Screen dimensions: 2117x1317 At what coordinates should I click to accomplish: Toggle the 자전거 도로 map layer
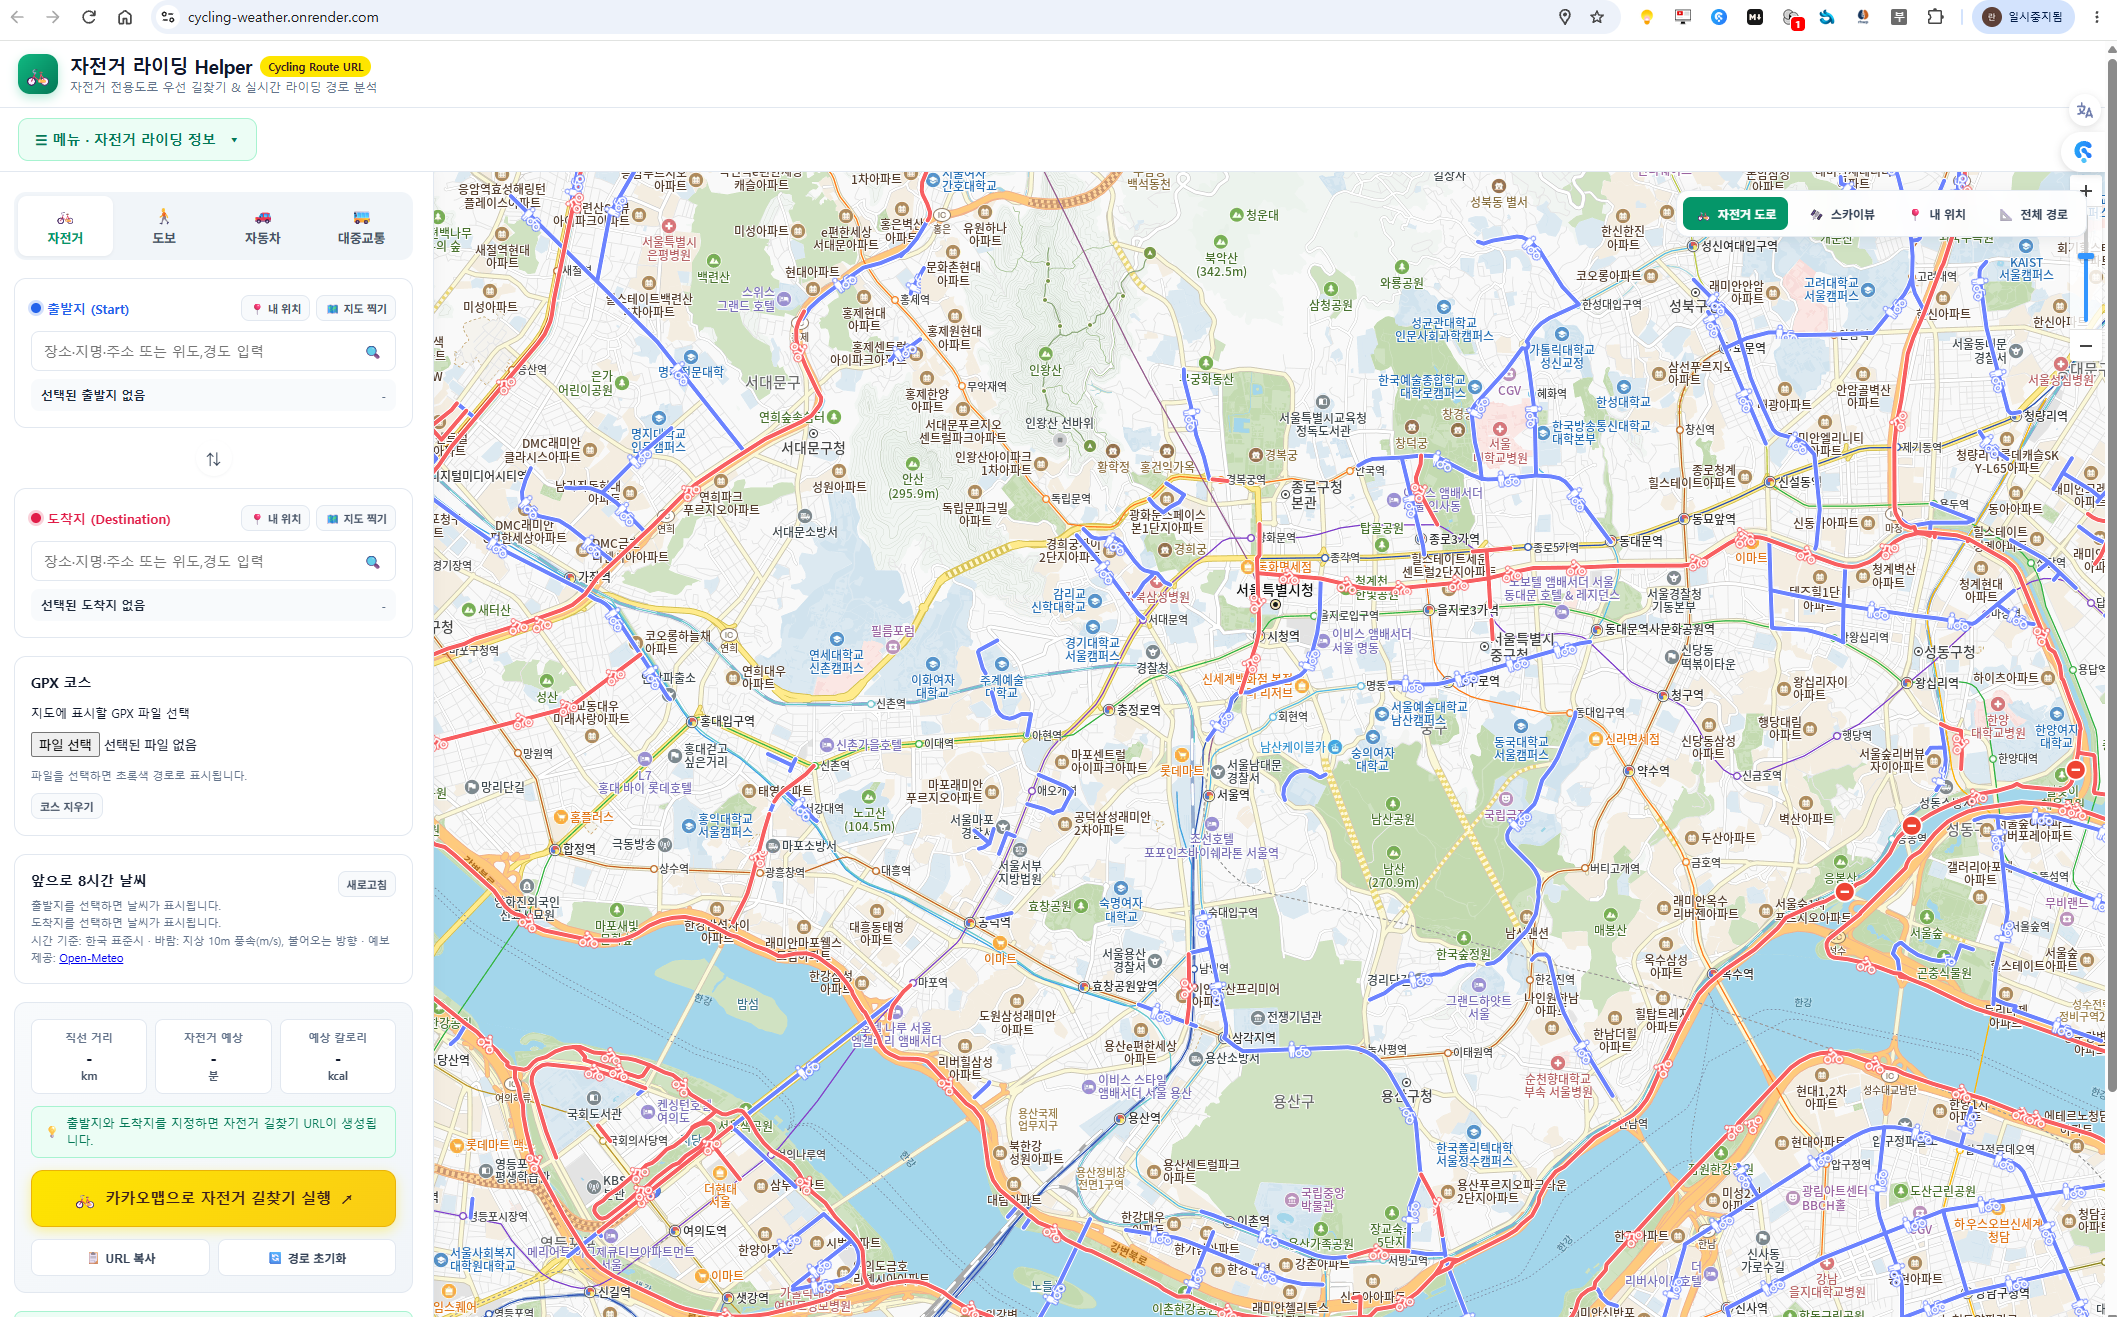click(1736, 215)
